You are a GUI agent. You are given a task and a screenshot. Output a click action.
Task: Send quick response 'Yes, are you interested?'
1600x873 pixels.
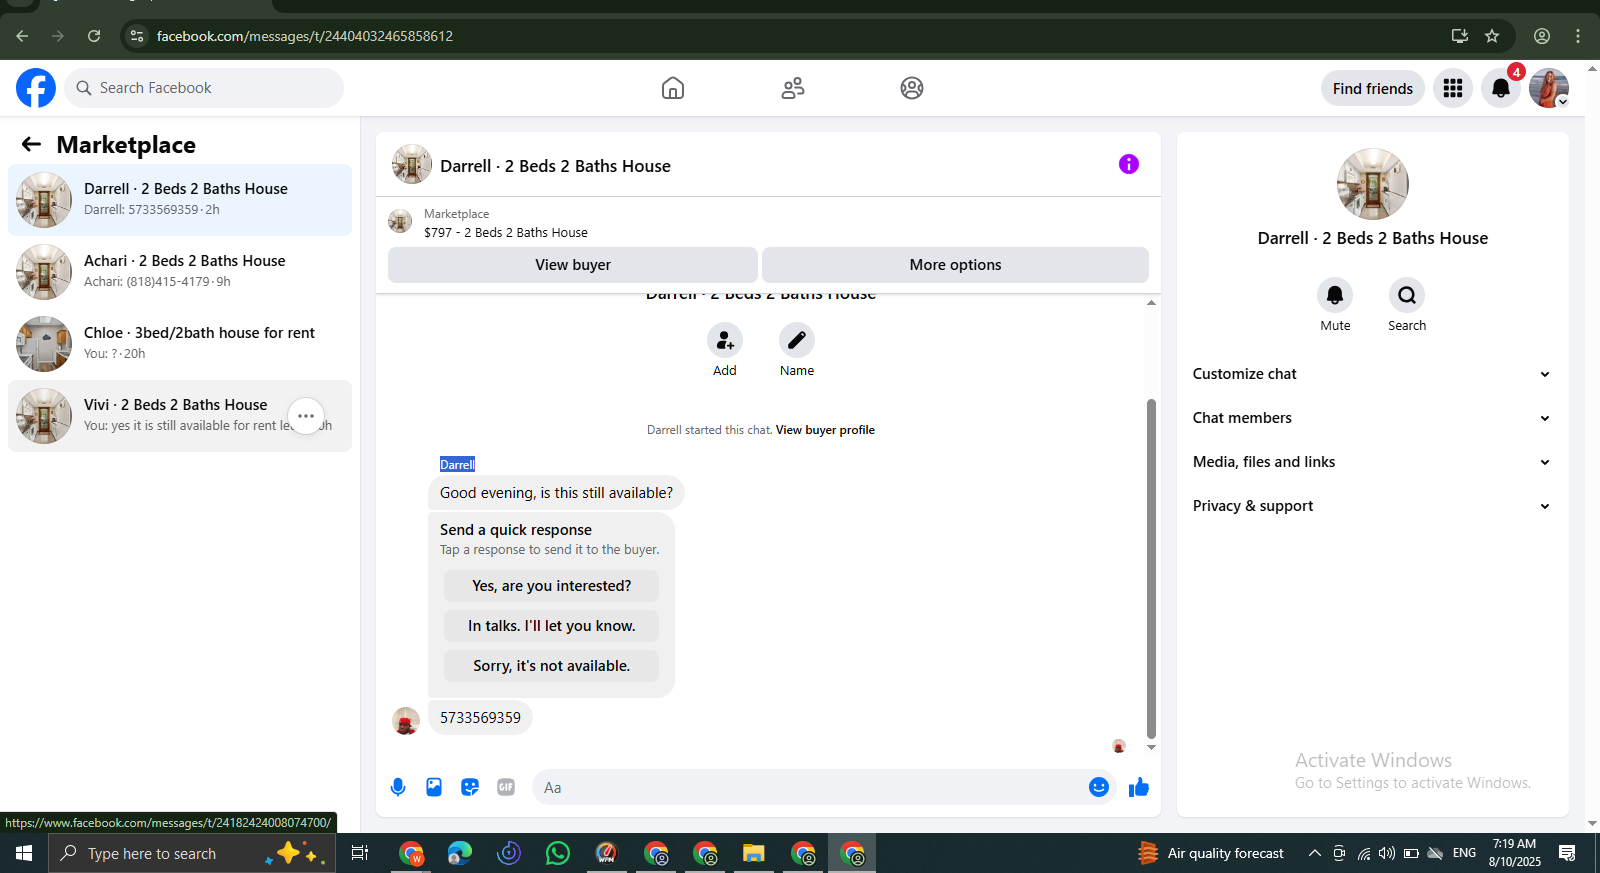(552, 586)
